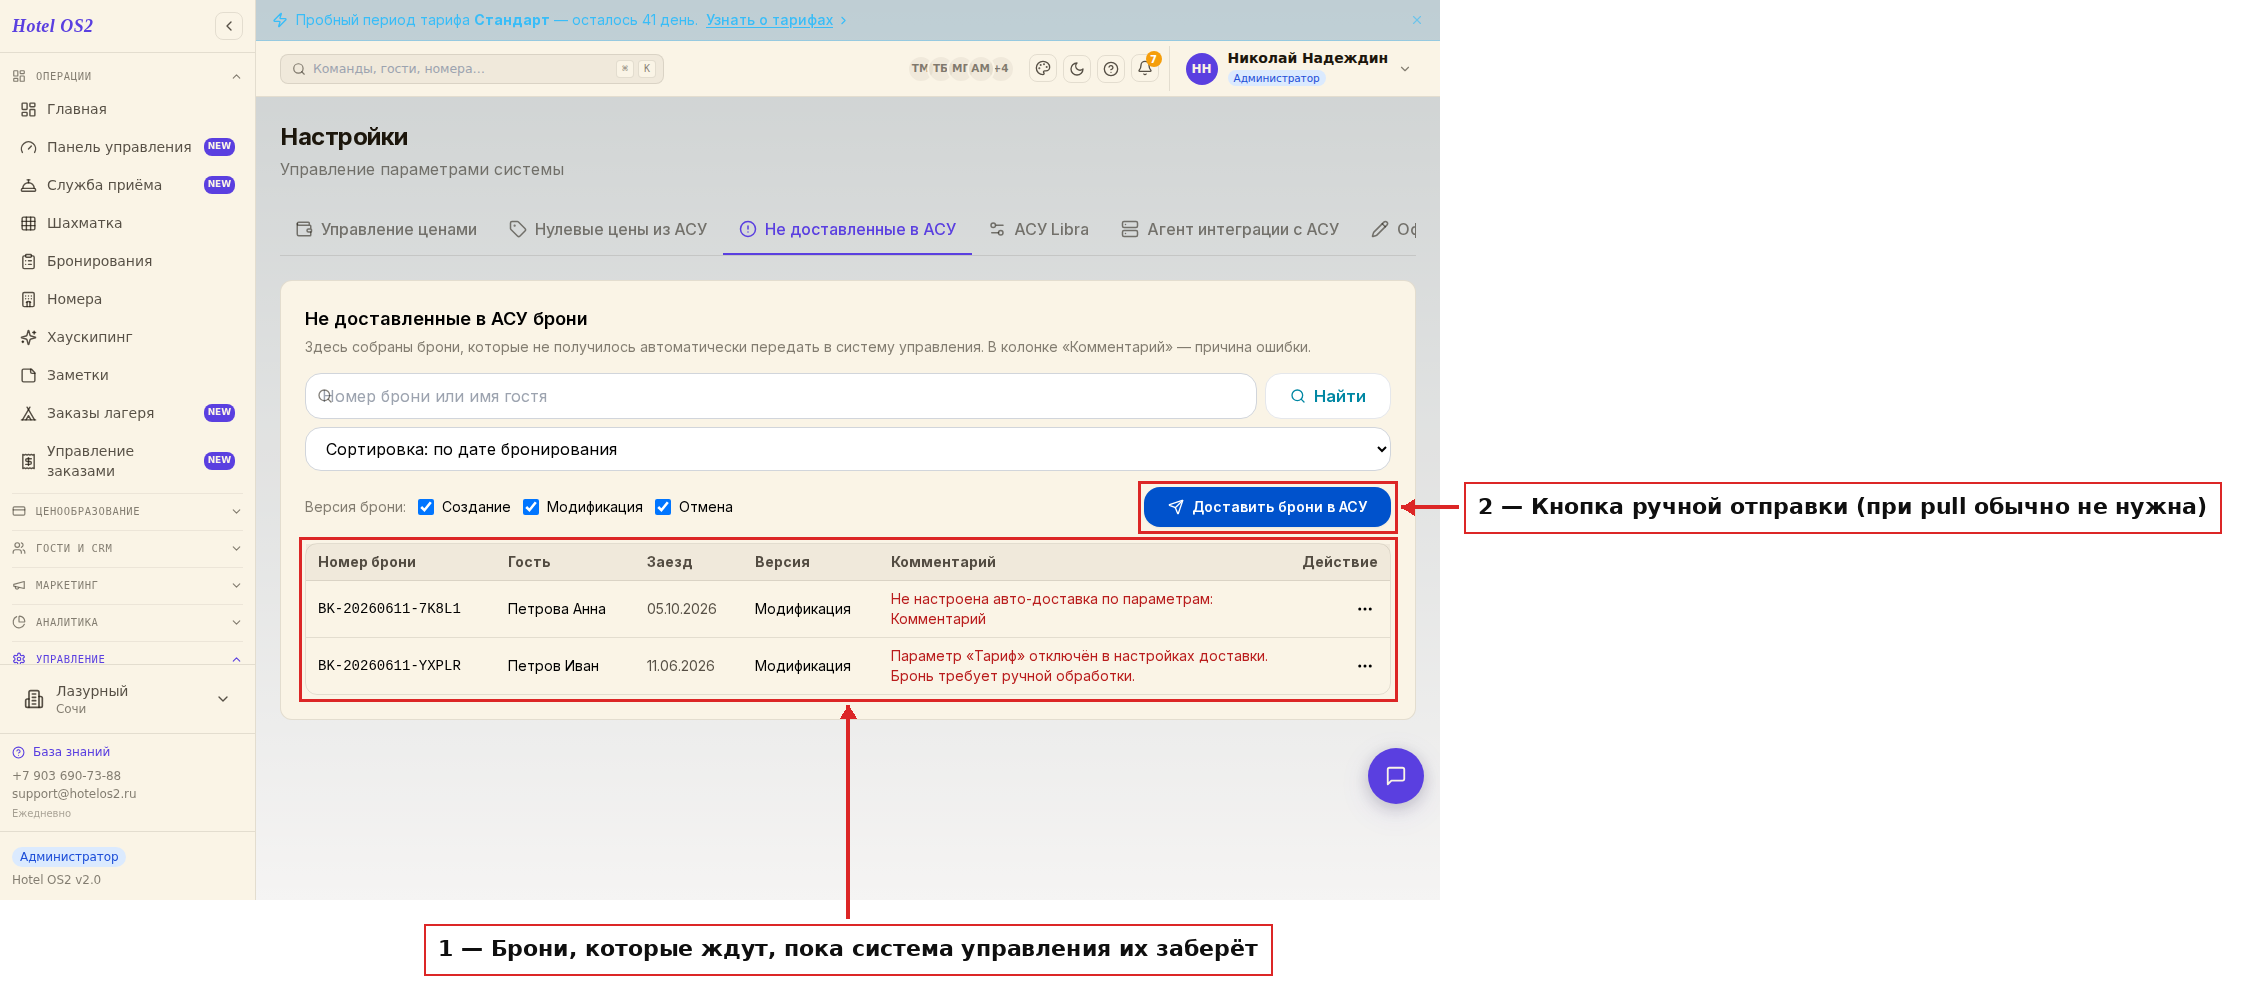Open the chat support bubble
Viewport: 2245px width, 999px height.
[x=1395, y=776]
